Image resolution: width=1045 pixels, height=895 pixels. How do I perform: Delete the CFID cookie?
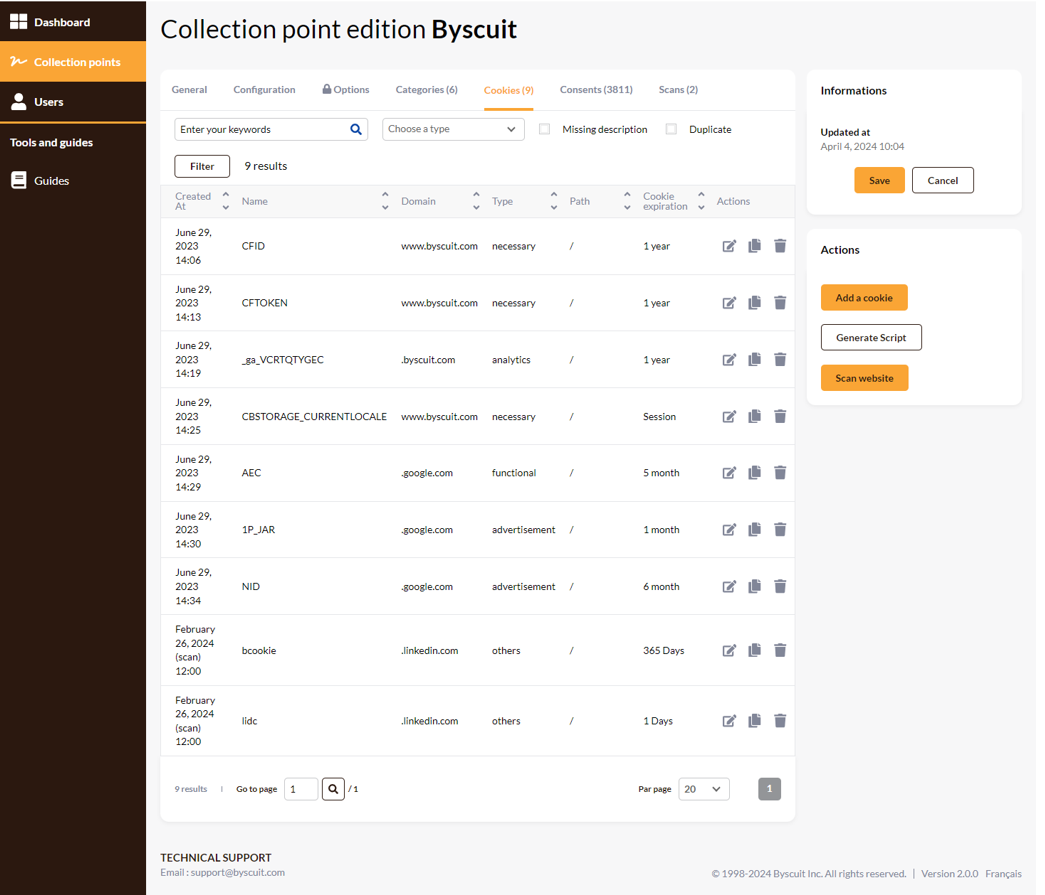780,246
